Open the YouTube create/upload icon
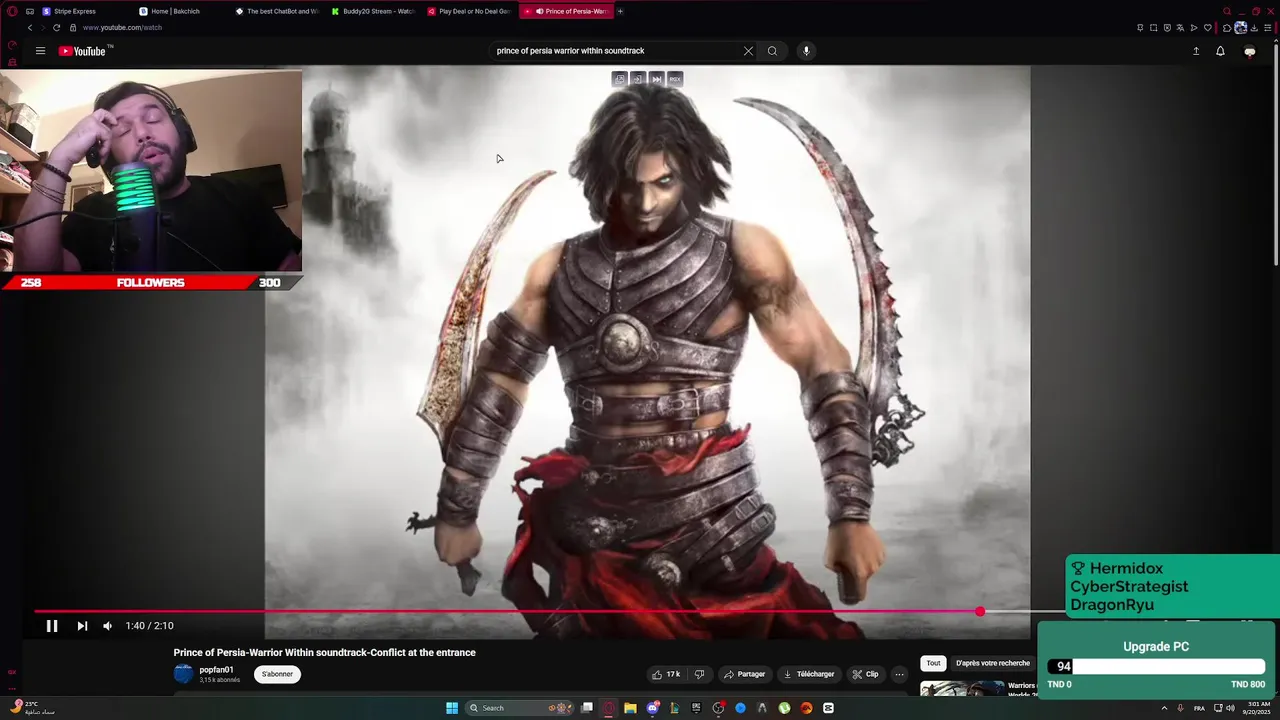 tap(1196, 51)
